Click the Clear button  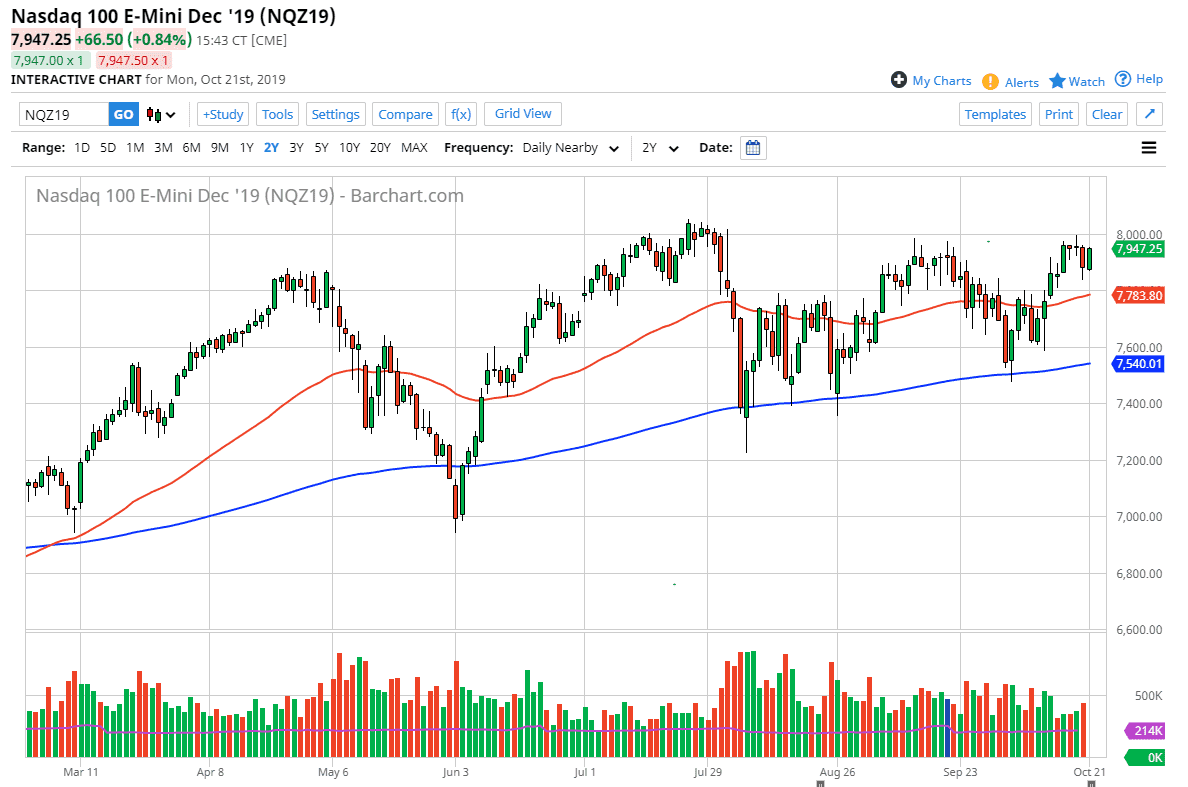click(x=1106, y=114)
